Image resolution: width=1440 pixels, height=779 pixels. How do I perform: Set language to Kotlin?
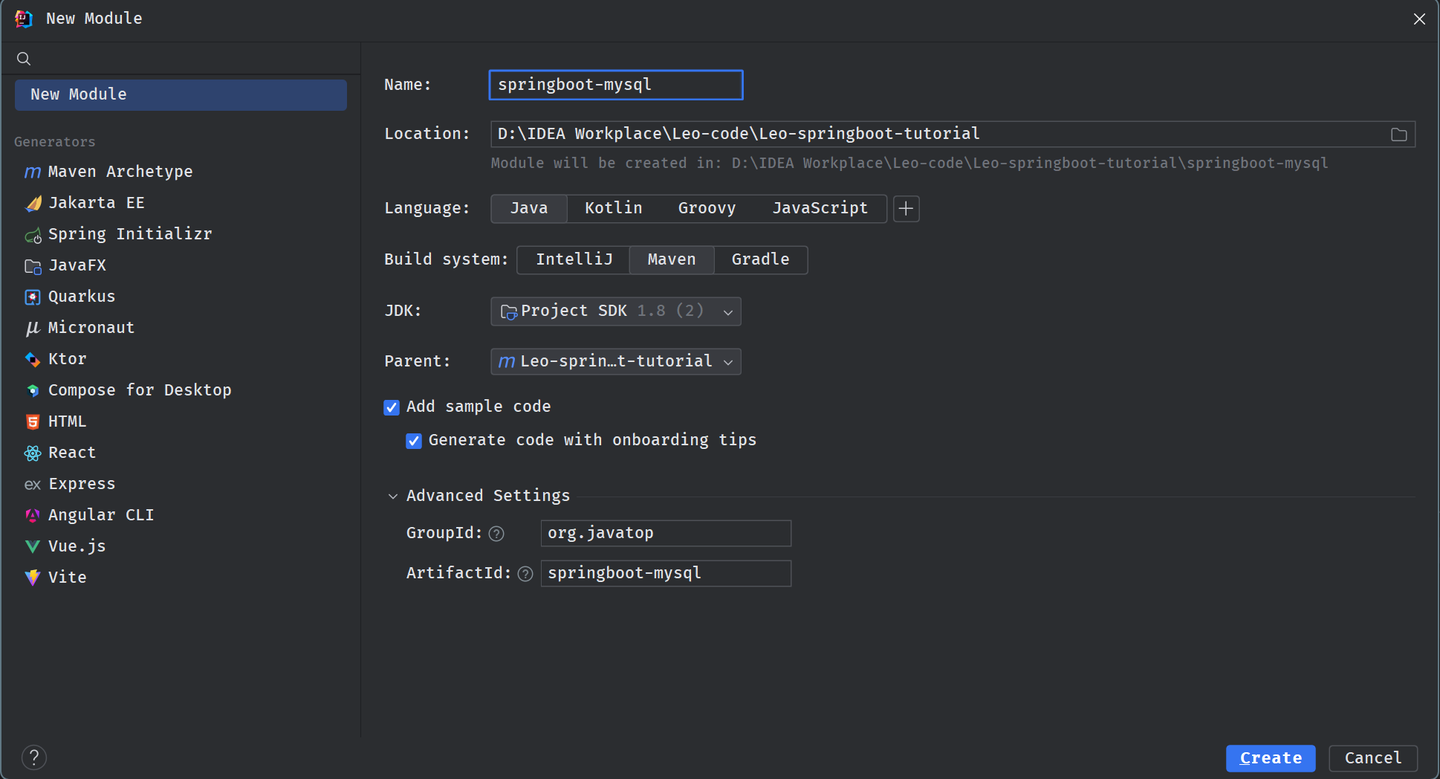(x=613, y=209)
